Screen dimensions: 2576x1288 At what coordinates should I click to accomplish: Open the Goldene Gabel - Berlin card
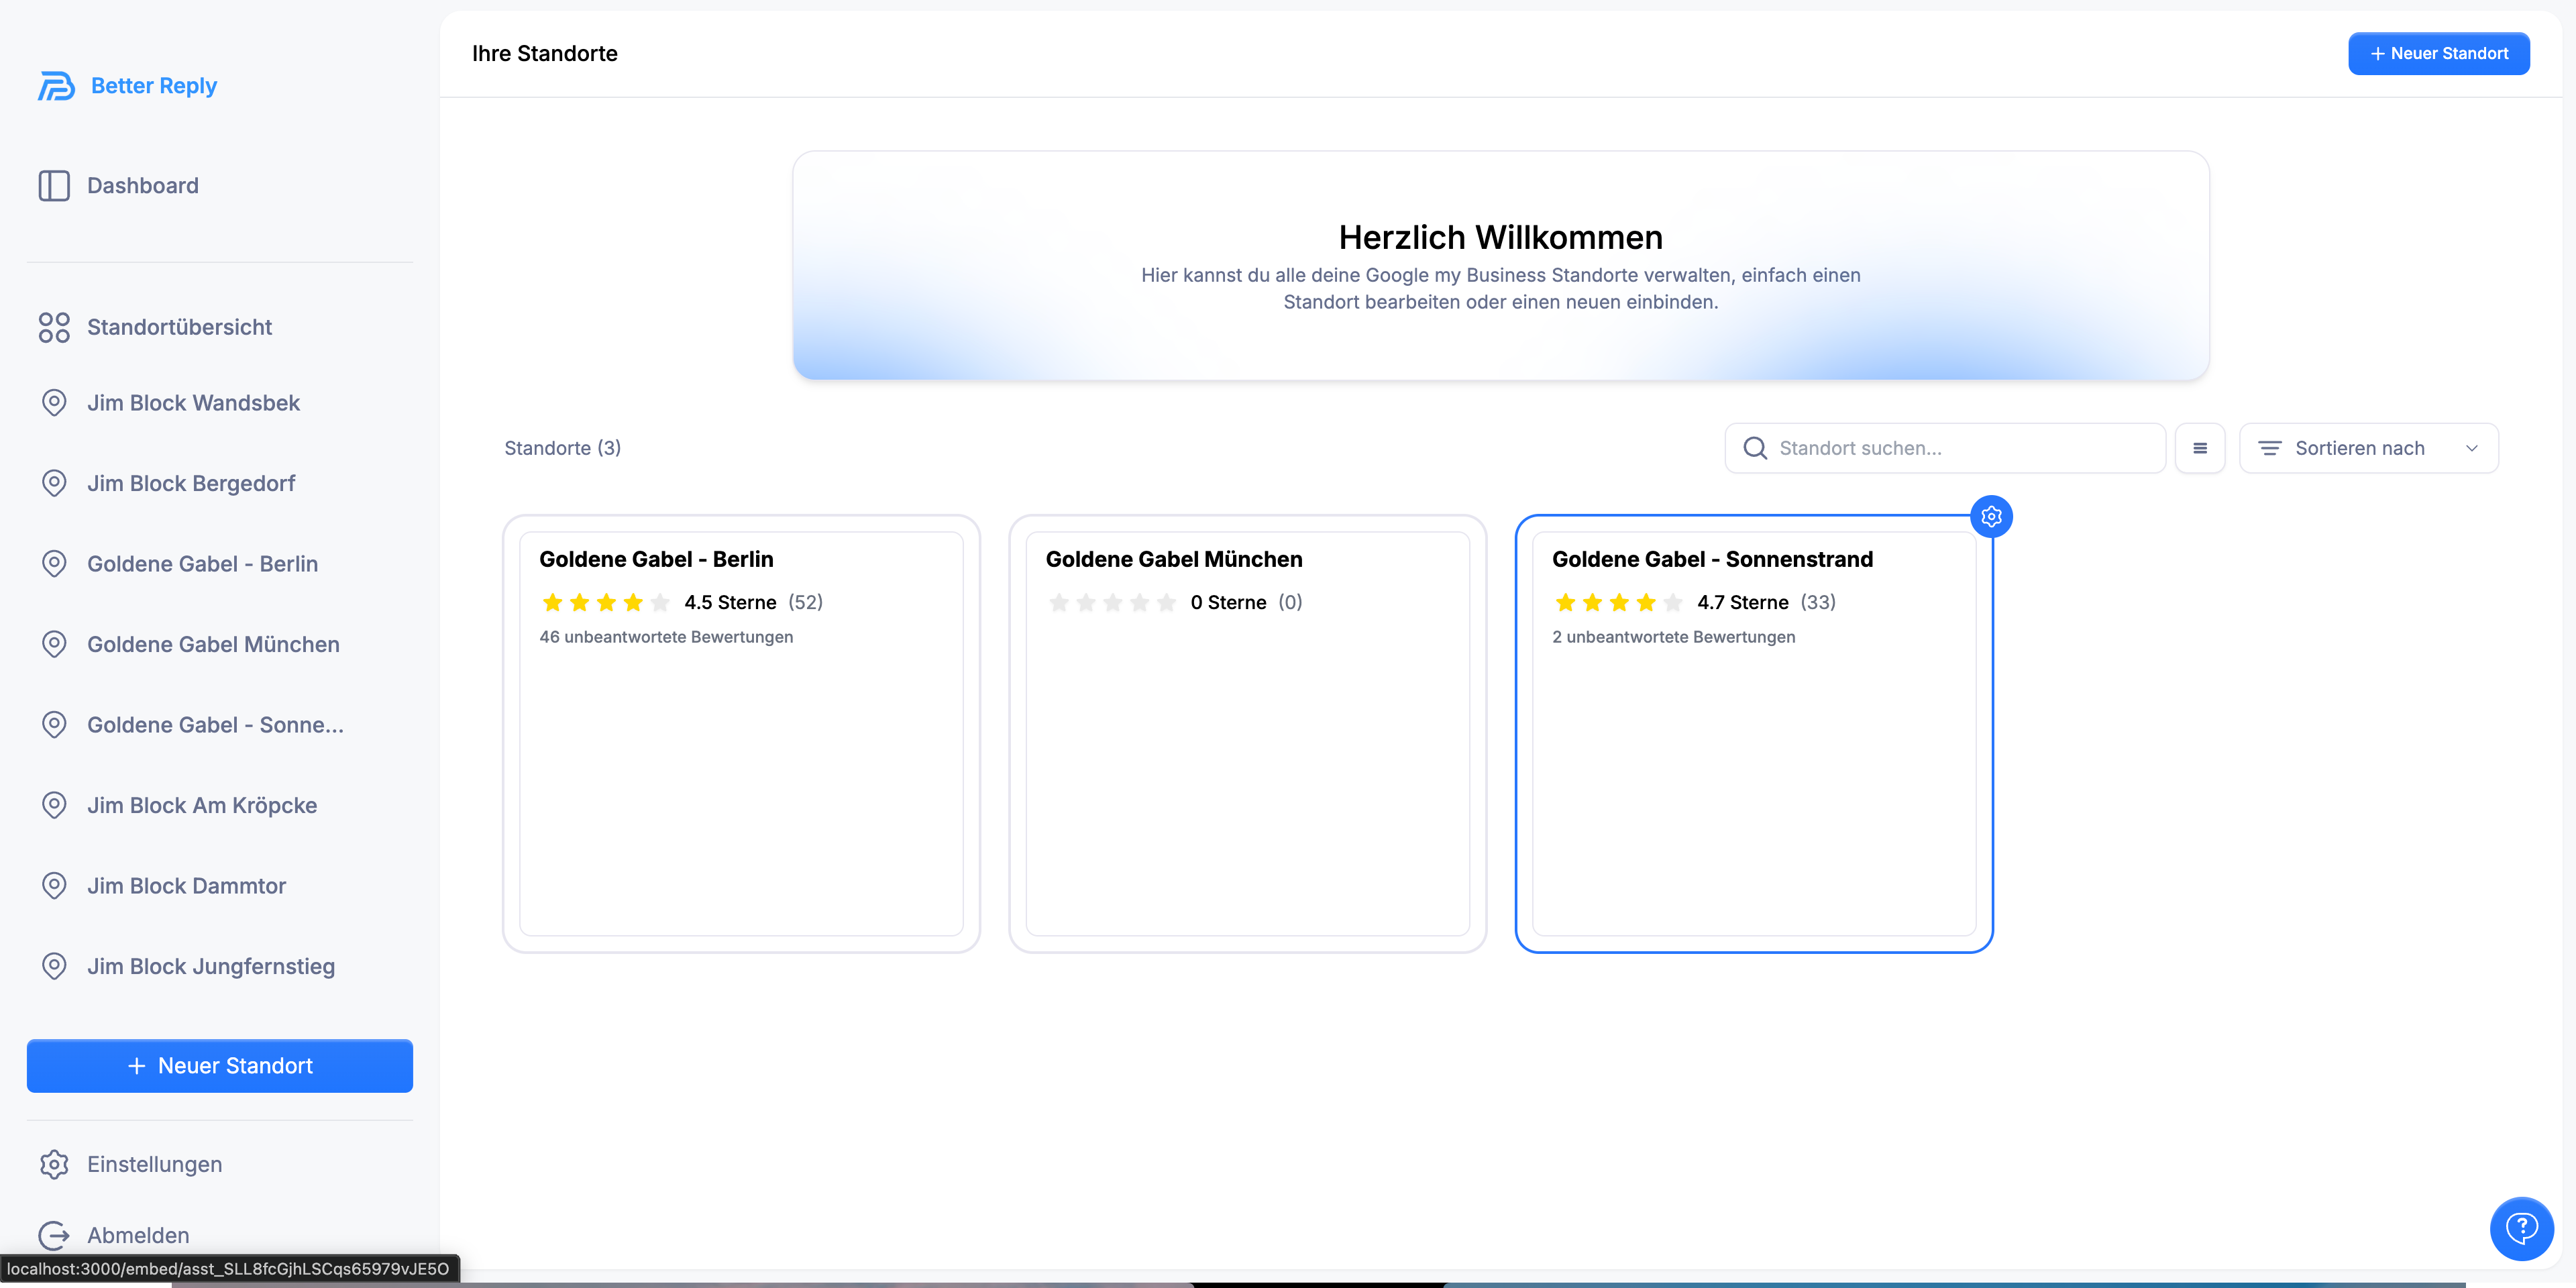741,733
